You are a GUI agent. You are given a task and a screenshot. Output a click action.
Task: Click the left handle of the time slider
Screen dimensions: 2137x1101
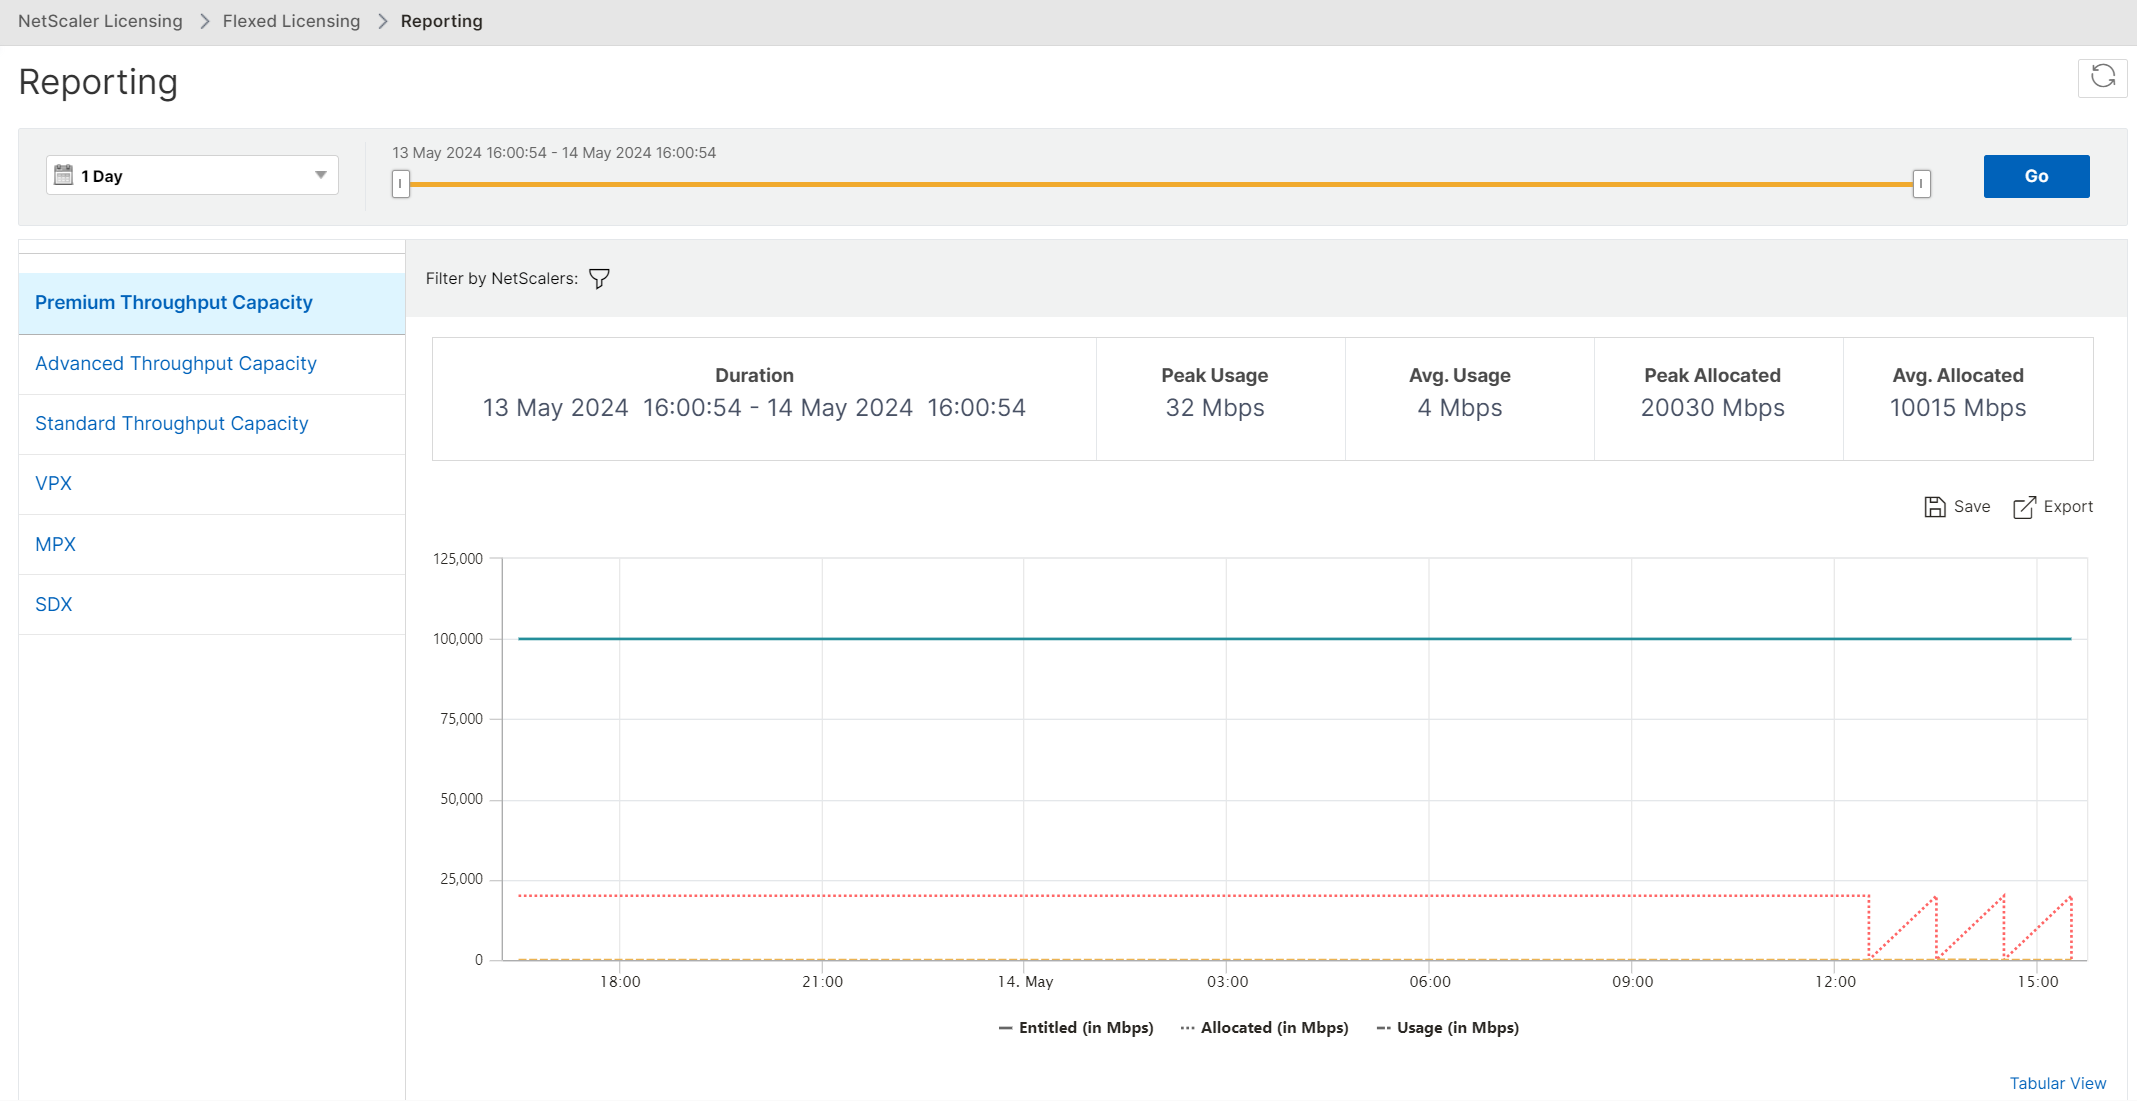[x=401, y=184]
